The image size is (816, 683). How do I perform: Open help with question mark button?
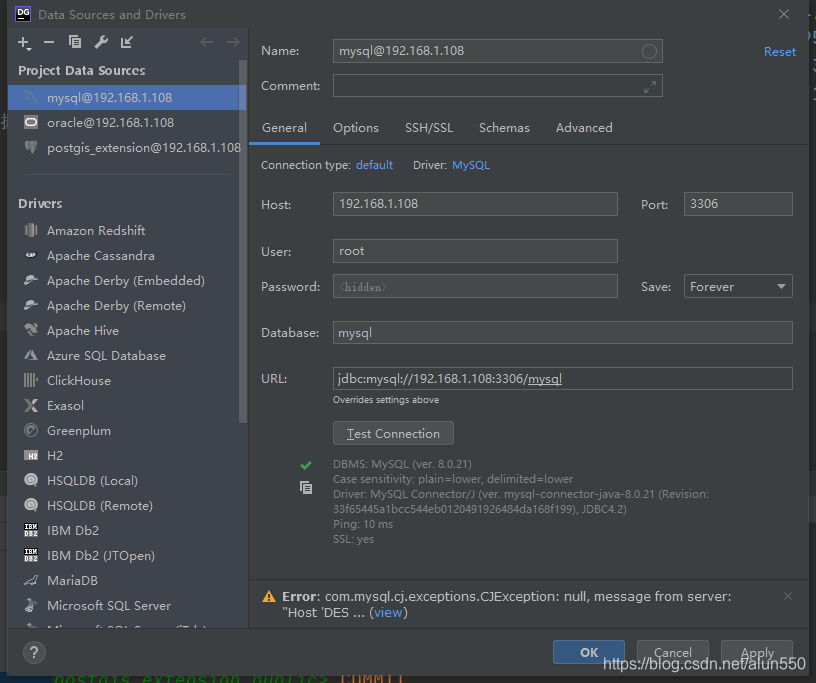pos(34,652)
